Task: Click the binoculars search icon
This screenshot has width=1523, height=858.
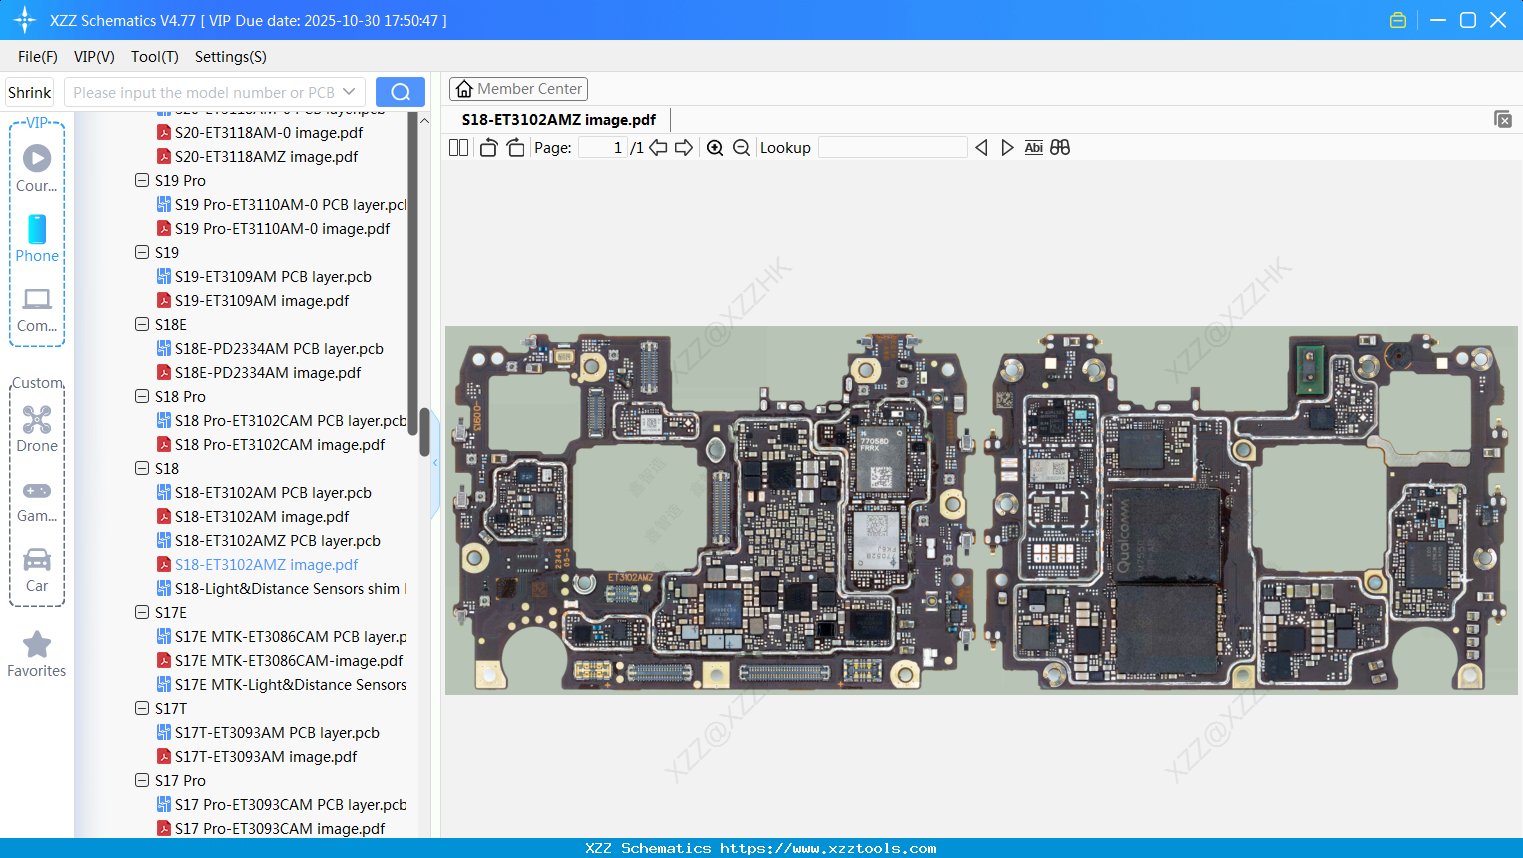Action: pos(1060,147)
